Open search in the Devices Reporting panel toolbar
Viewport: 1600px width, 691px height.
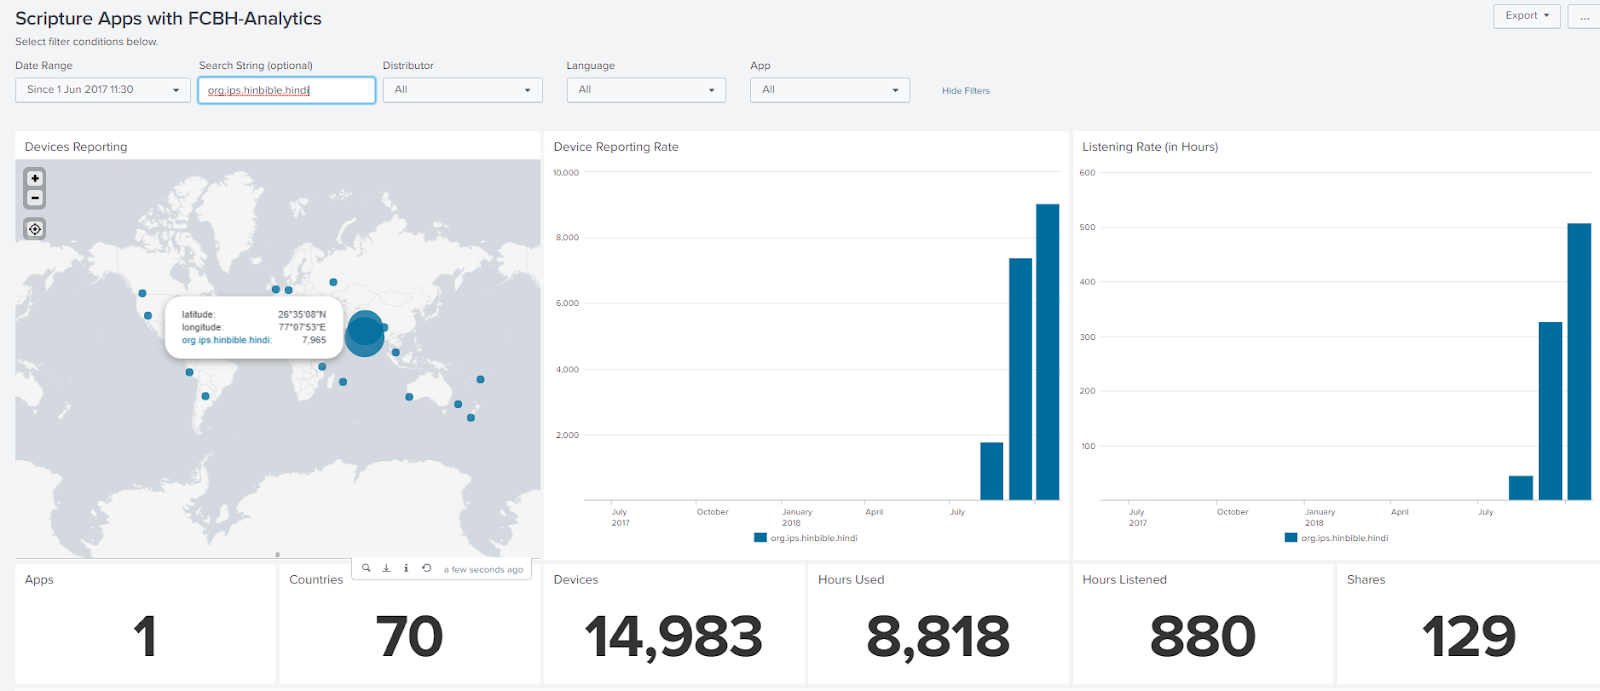[366, 568]
